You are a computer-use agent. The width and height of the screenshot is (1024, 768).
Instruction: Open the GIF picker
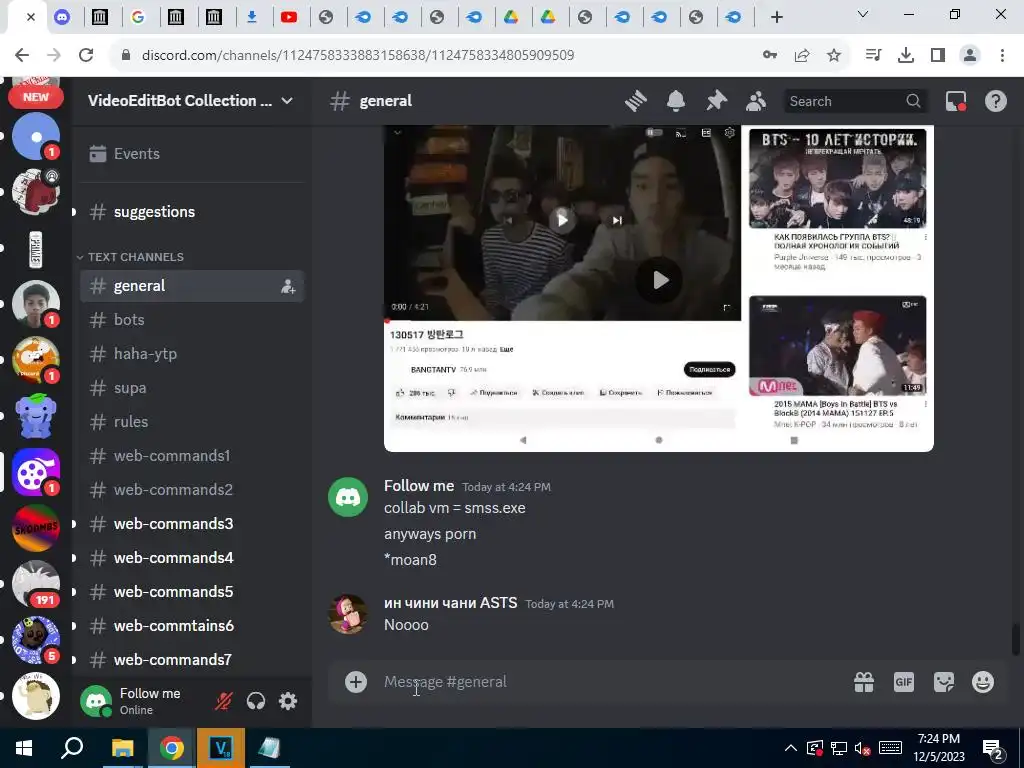(904, 682)
